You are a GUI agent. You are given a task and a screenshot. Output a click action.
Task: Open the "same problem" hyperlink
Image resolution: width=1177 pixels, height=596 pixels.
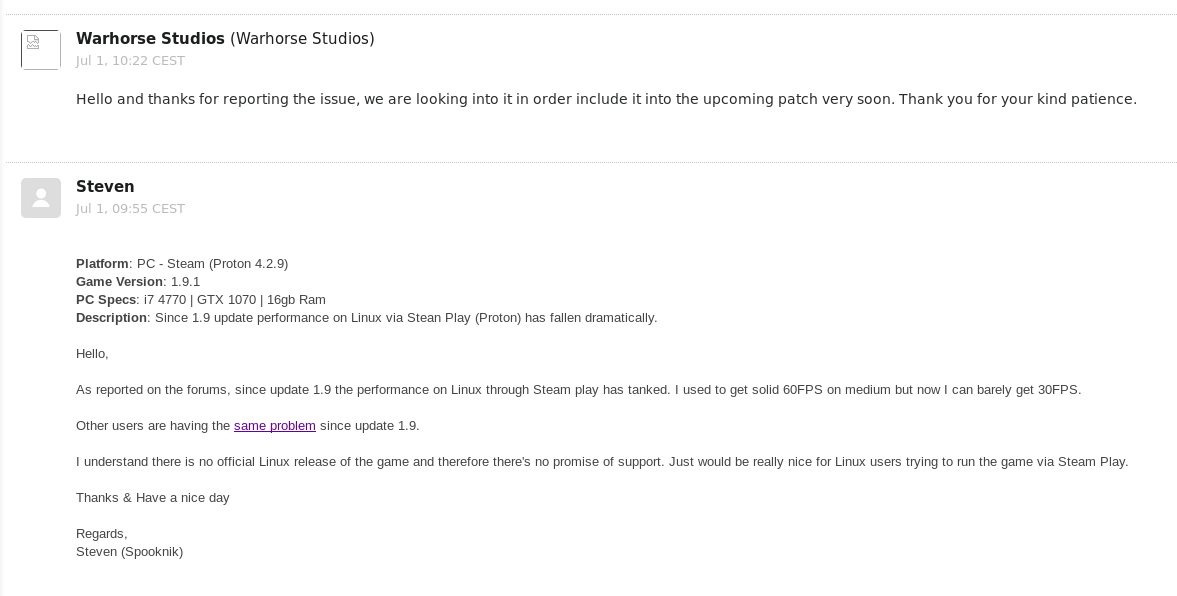tap(275, 426)
